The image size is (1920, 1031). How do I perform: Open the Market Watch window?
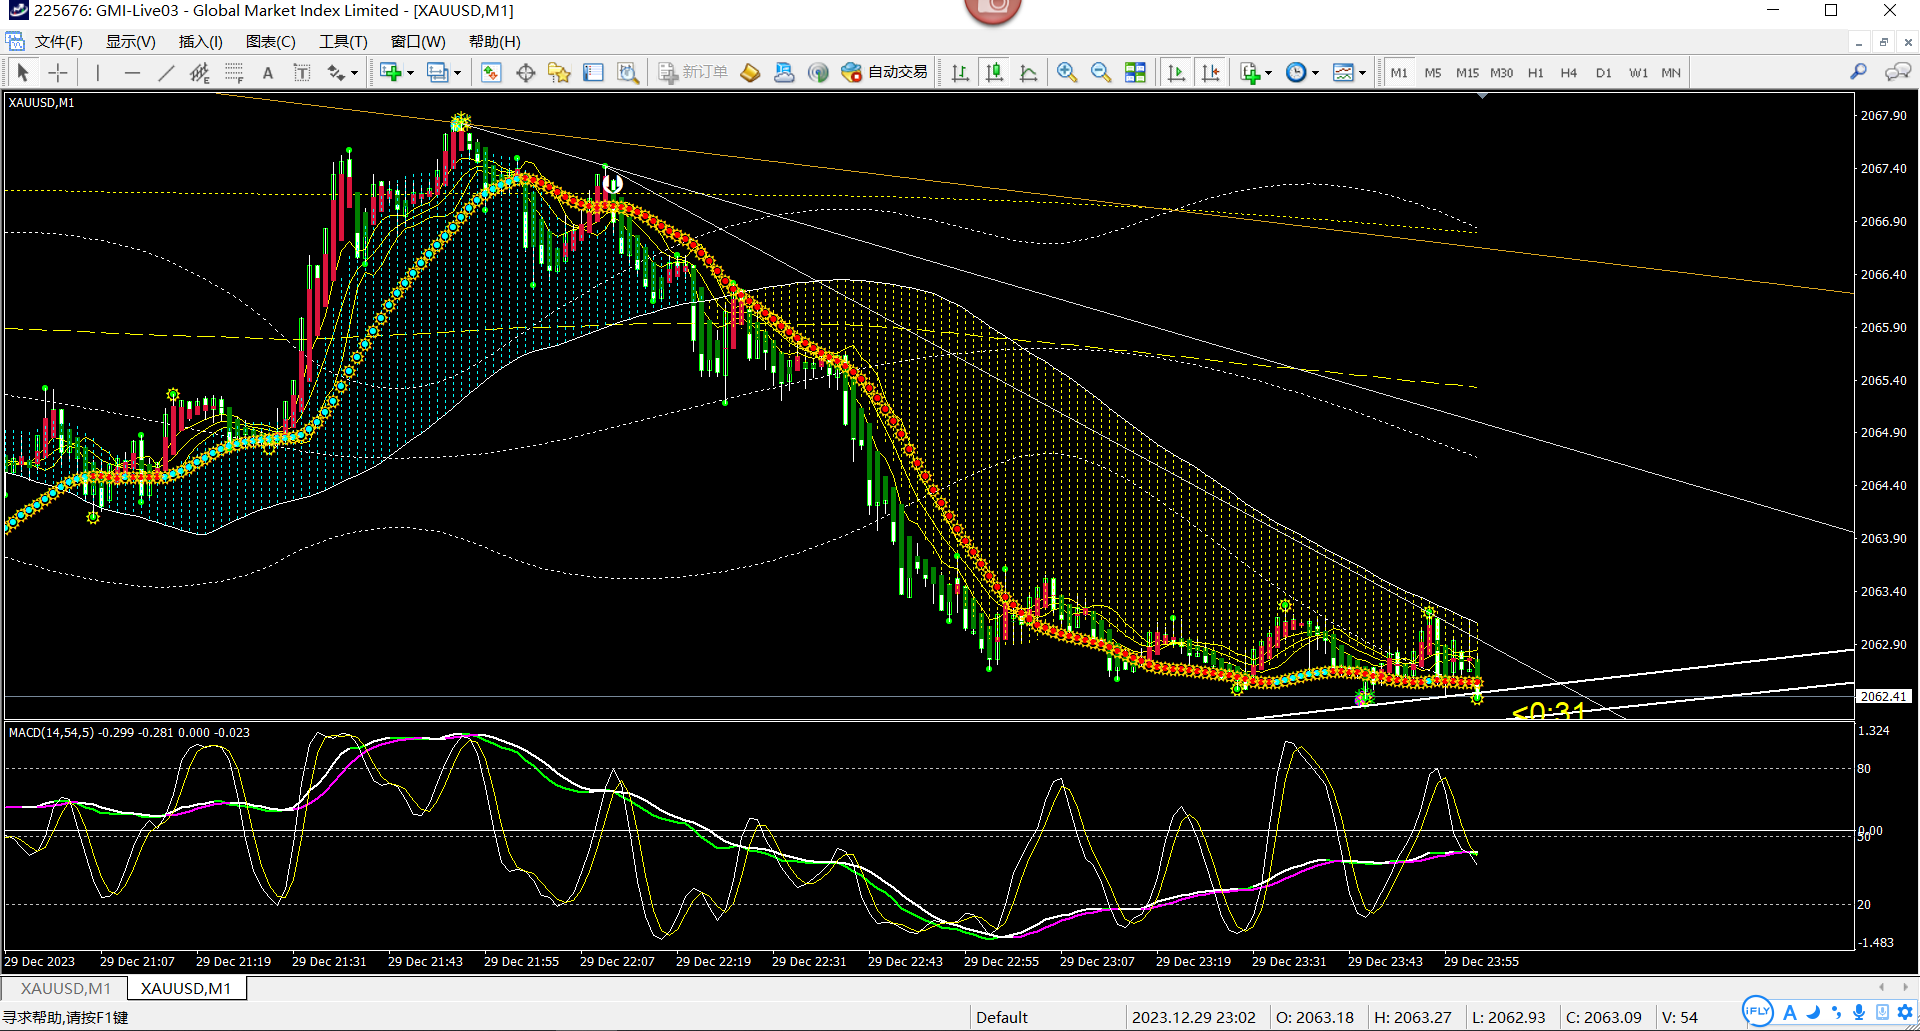[491, 73]
